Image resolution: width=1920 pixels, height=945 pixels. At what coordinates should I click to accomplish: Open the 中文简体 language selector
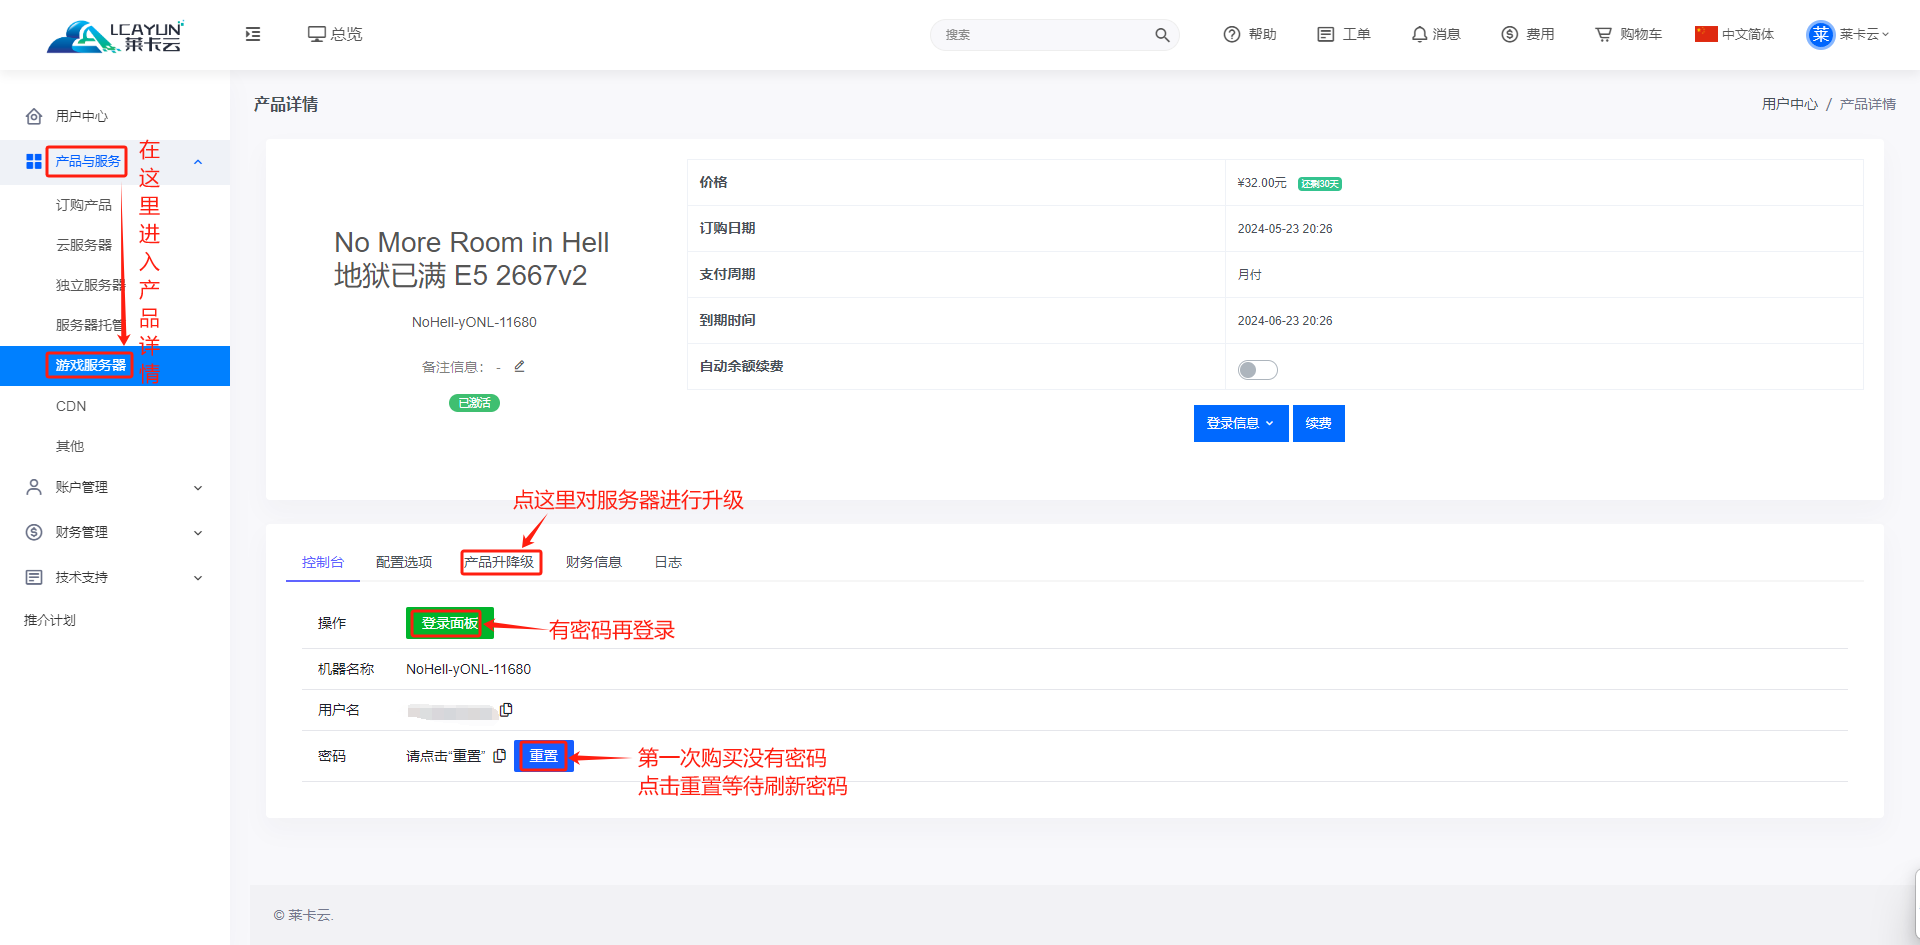1735,34
